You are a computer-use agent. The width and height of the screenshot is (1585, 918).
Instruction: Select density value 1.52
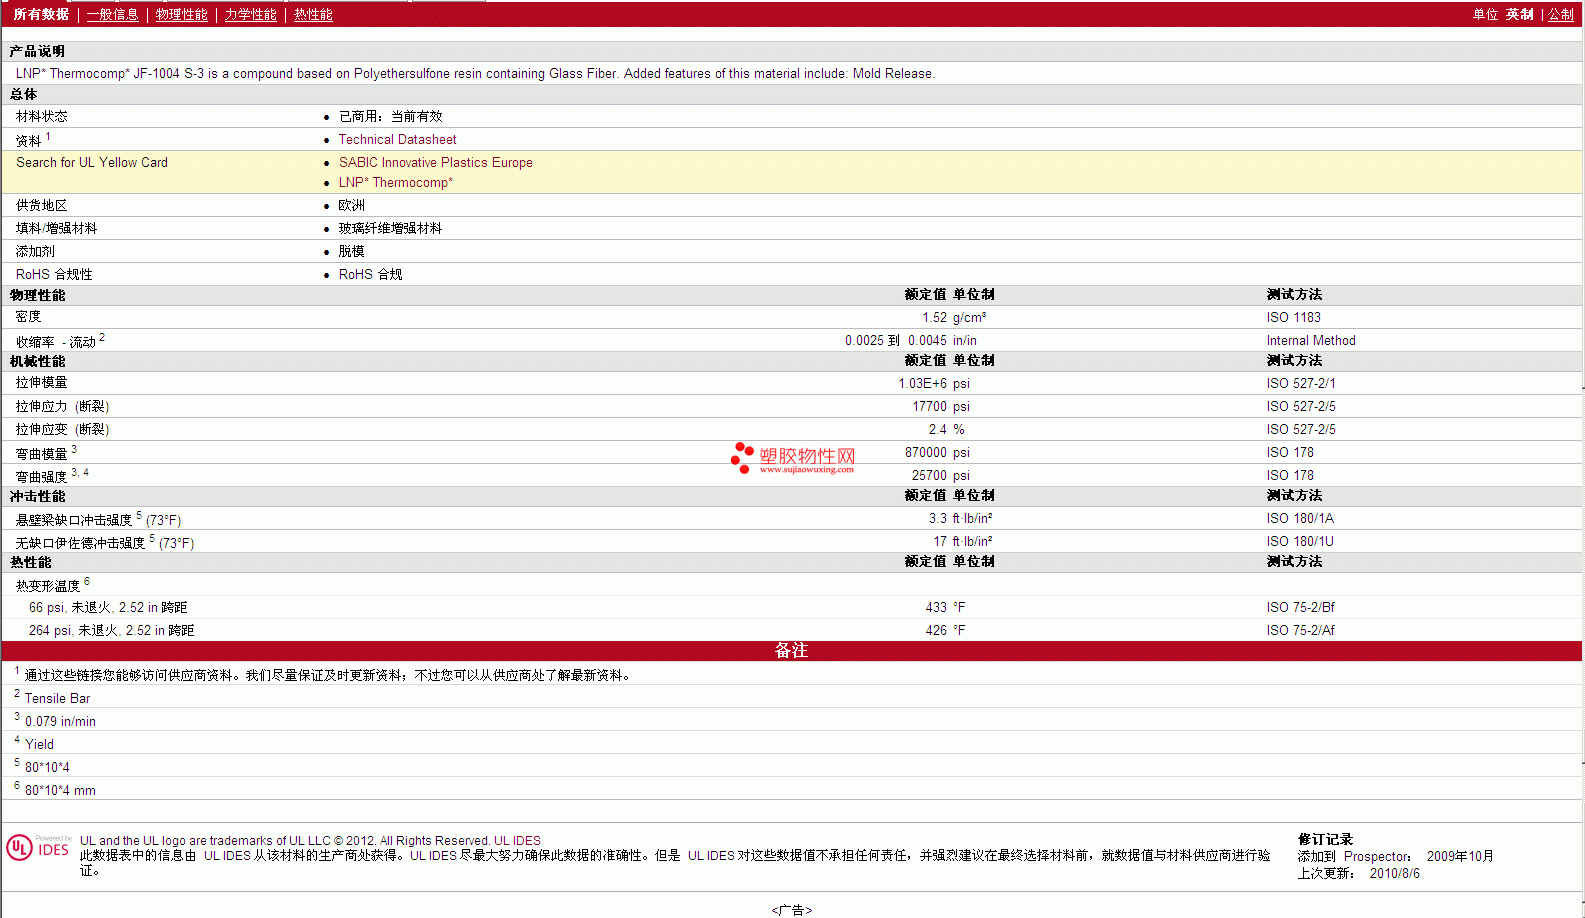coord(934,317)
